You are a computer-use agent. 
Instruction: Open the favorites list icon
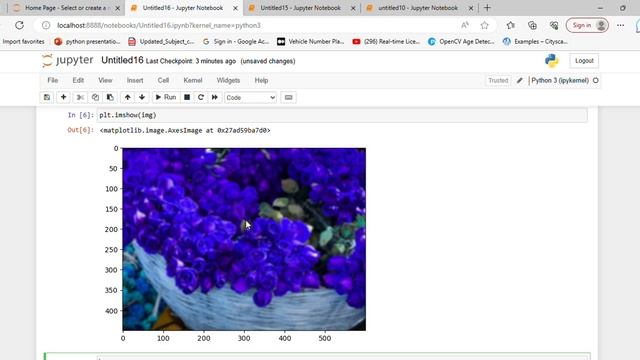pos(511,25)
